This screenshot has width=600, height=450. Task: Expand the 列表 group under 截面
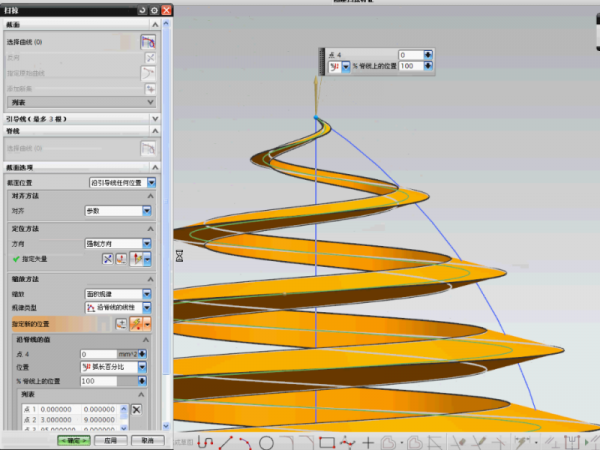(150, 101)
